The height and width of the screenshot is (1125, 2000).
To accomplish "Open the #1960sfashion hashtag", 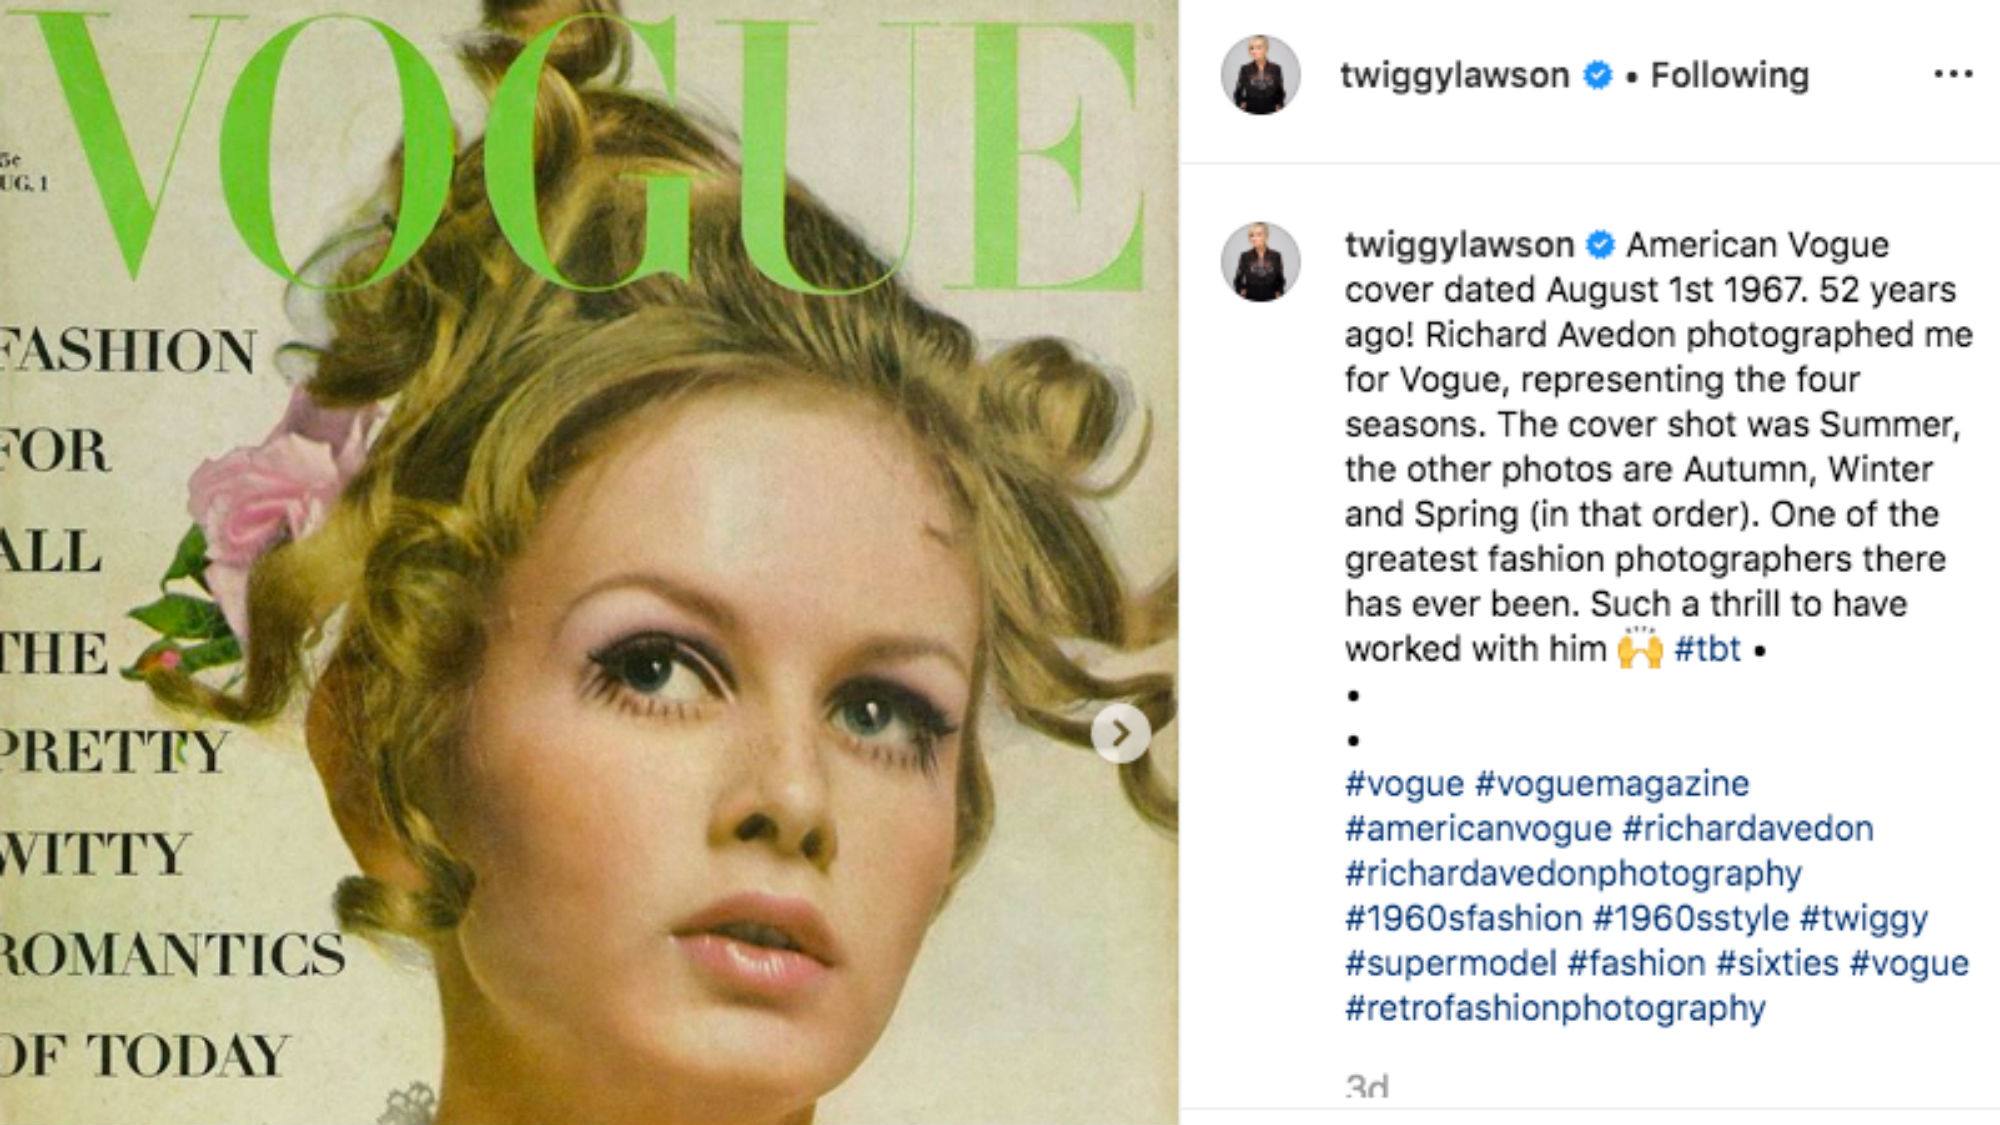I will (x=1463, y=918).
